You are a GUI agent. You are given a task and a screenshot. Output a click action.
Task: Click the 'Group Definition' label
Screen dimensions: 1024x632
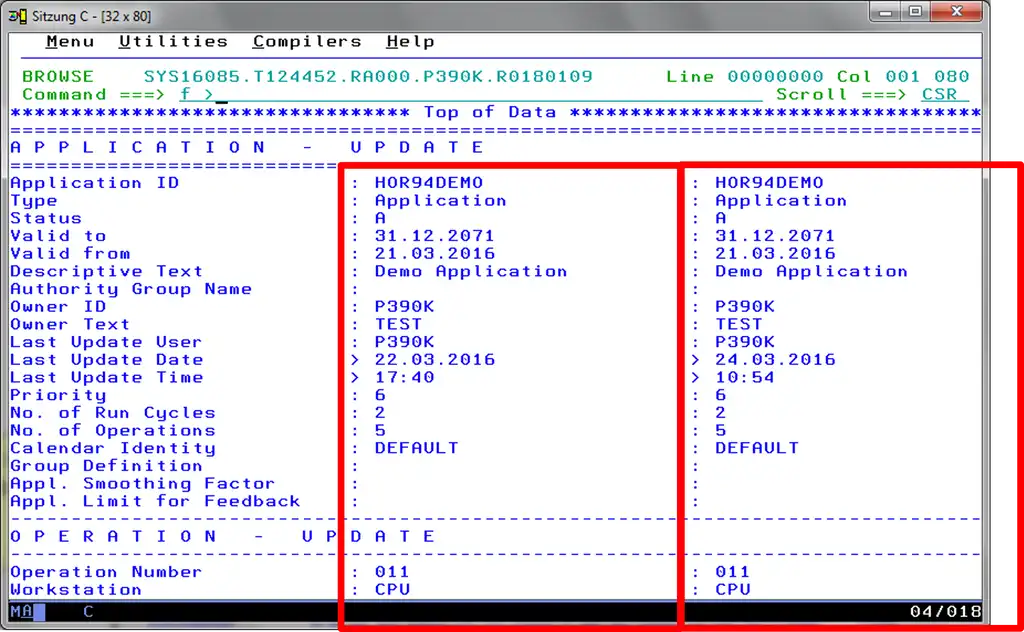[106, 466]
